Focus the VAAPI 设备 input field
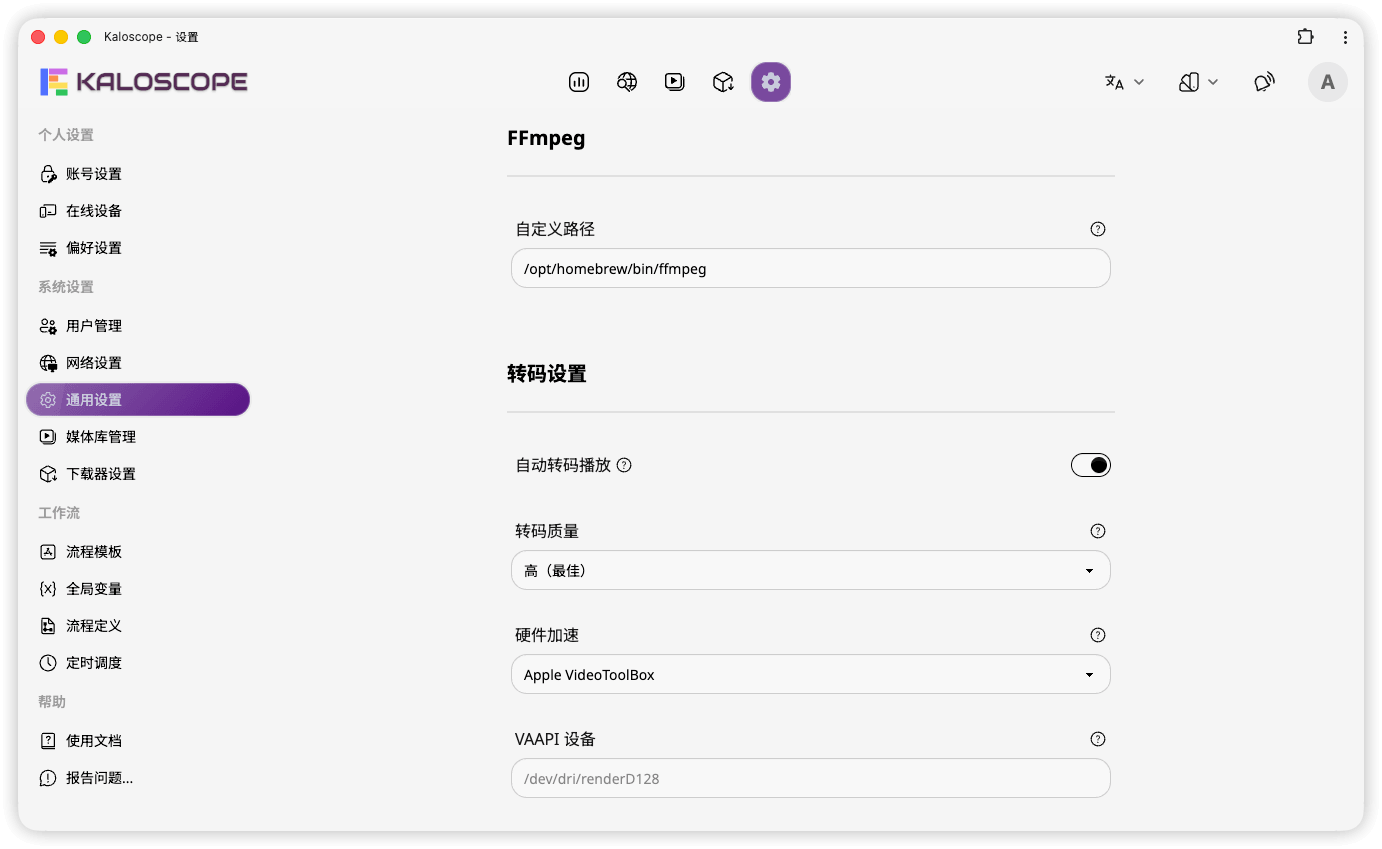Screen dimensions: 1382x849 point(811,779)
